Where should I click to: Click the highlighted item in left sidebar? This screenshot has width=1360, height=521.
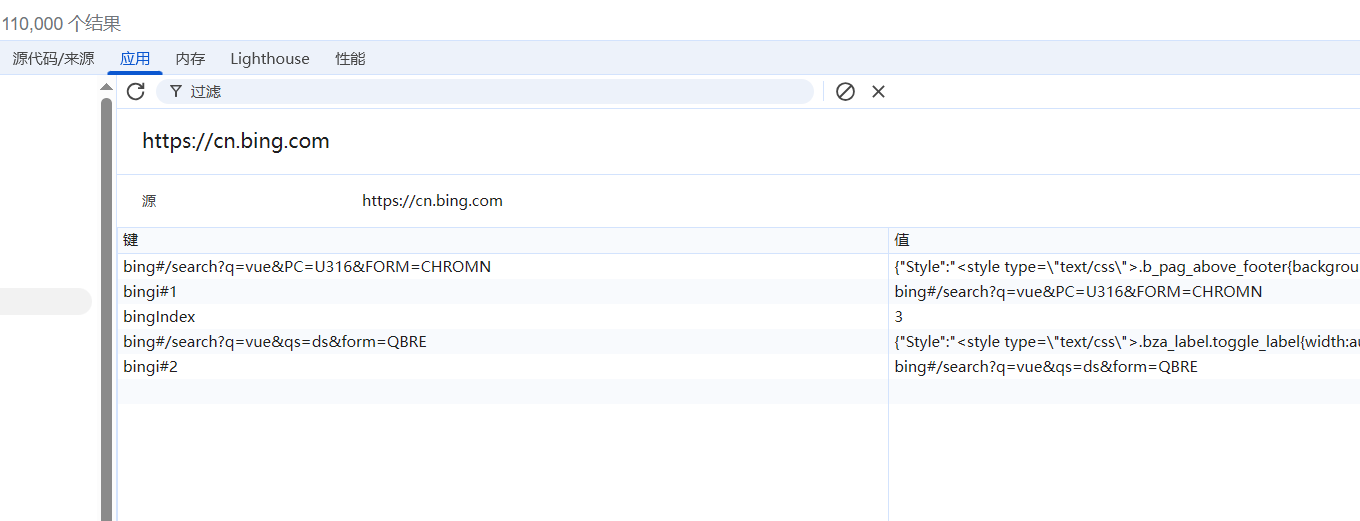(x=45, y=302)
